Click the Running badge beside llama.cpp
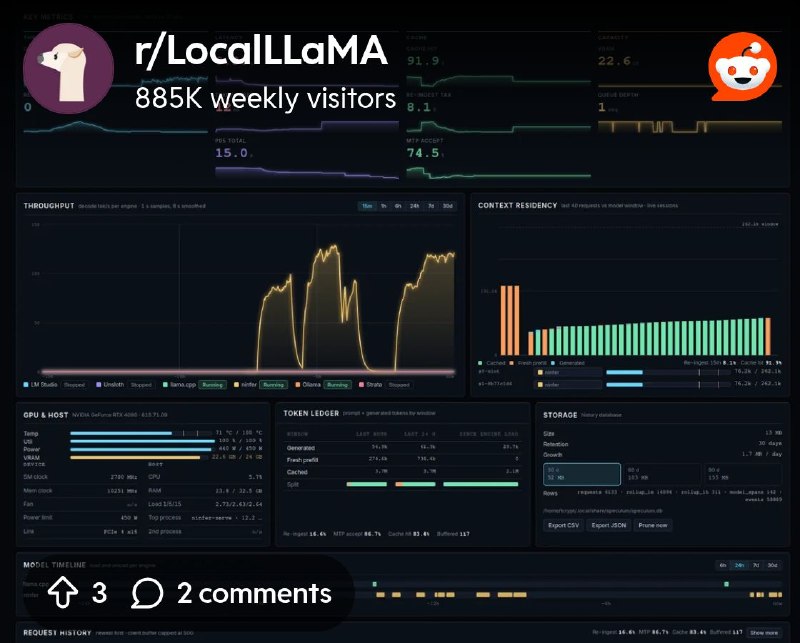800x643 pixels. point(212,385)
